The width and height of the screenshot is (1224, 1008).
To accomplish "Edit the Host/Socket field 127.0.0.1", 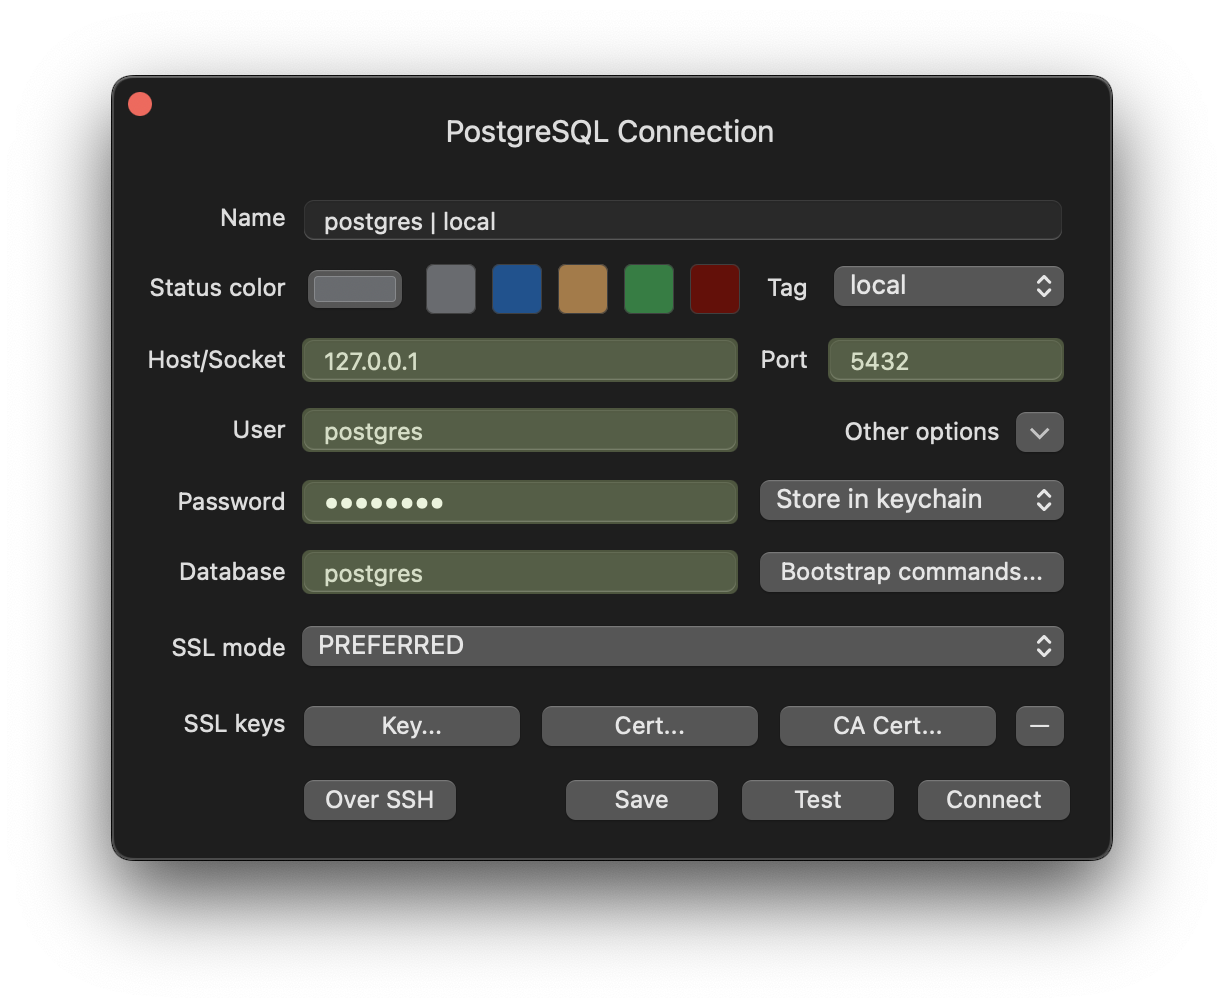I will [520, 360].
